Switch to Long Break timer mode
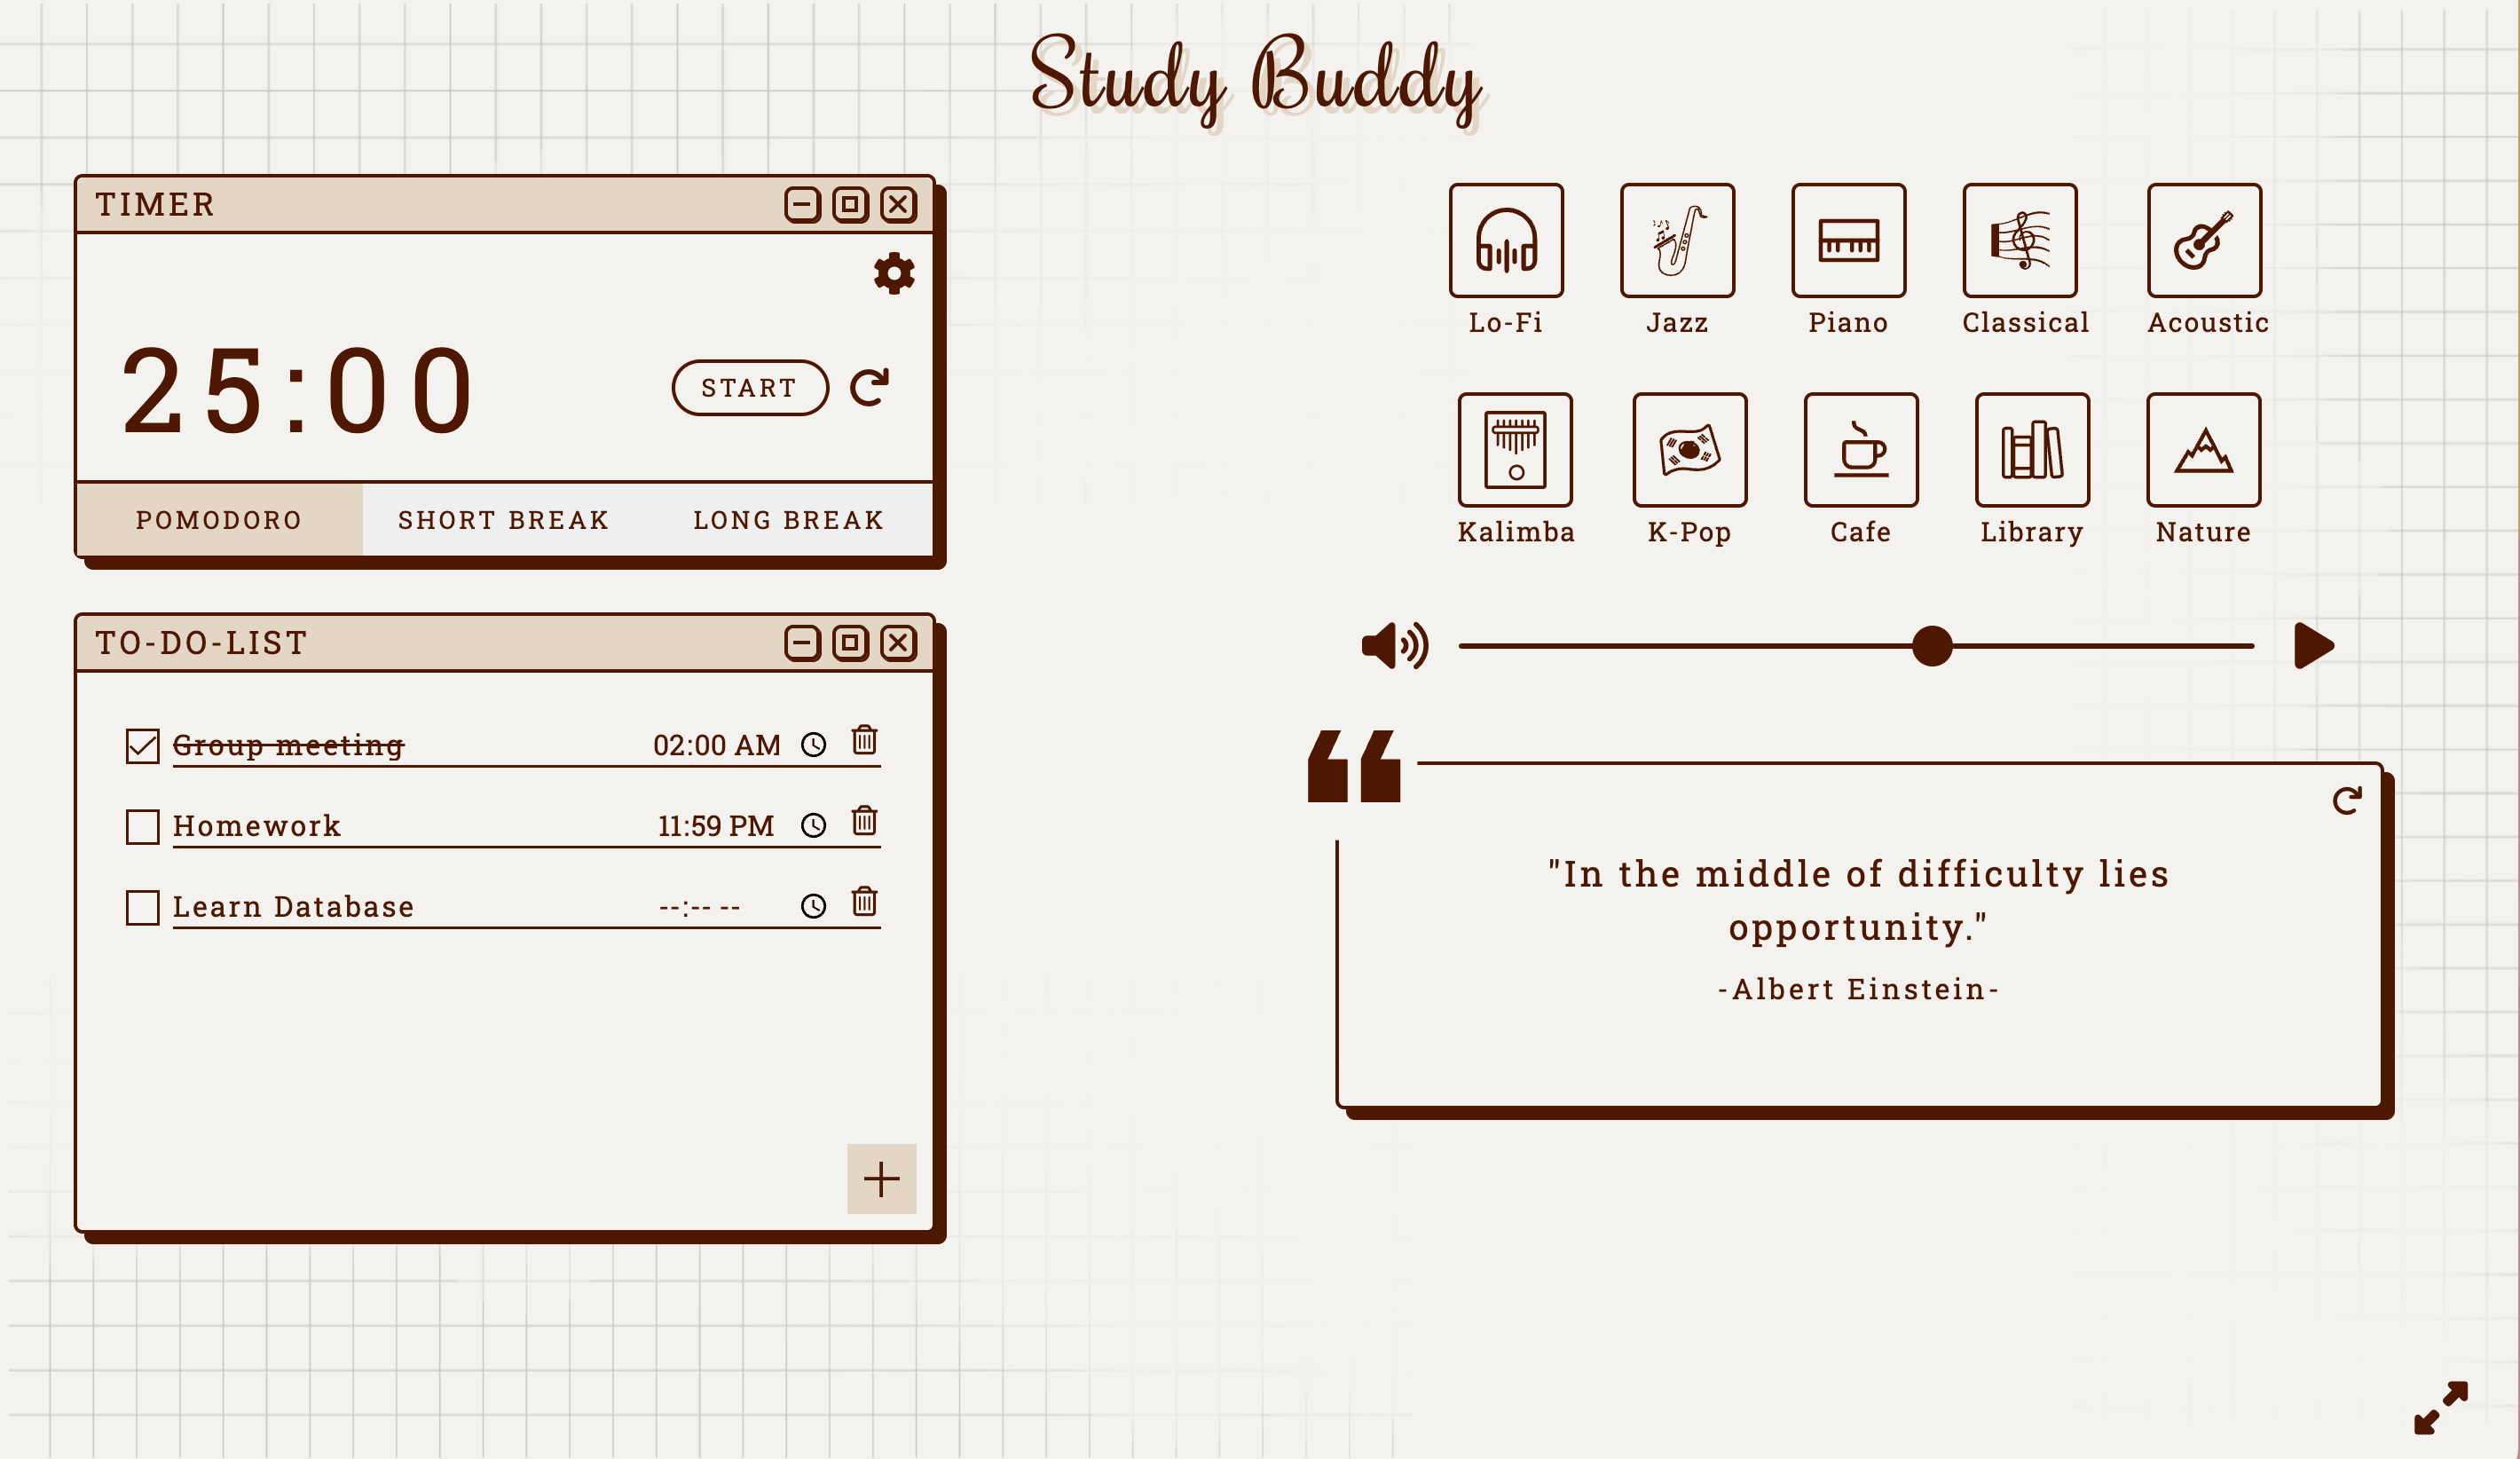 (x=789, y=517)
